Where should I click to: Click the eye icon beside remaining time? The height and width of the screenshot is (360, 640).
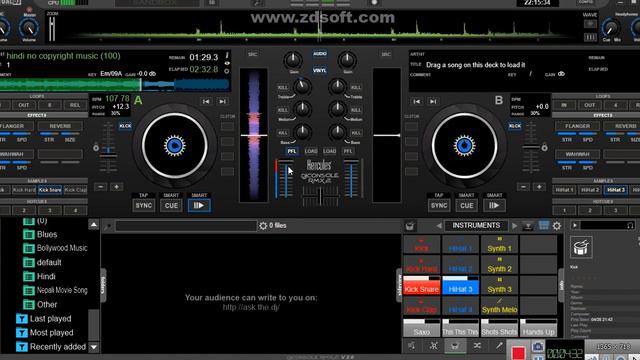227,63
